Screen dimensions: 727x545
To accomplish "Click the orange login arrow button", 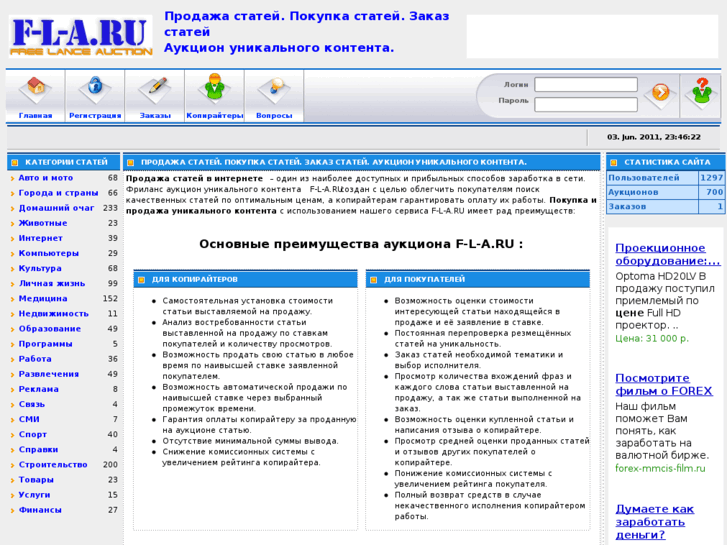I will (660, 92).
